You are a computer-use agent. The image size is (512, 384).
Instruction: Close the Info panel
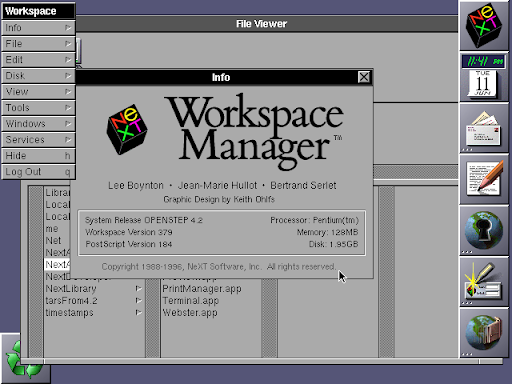[364, 77]
